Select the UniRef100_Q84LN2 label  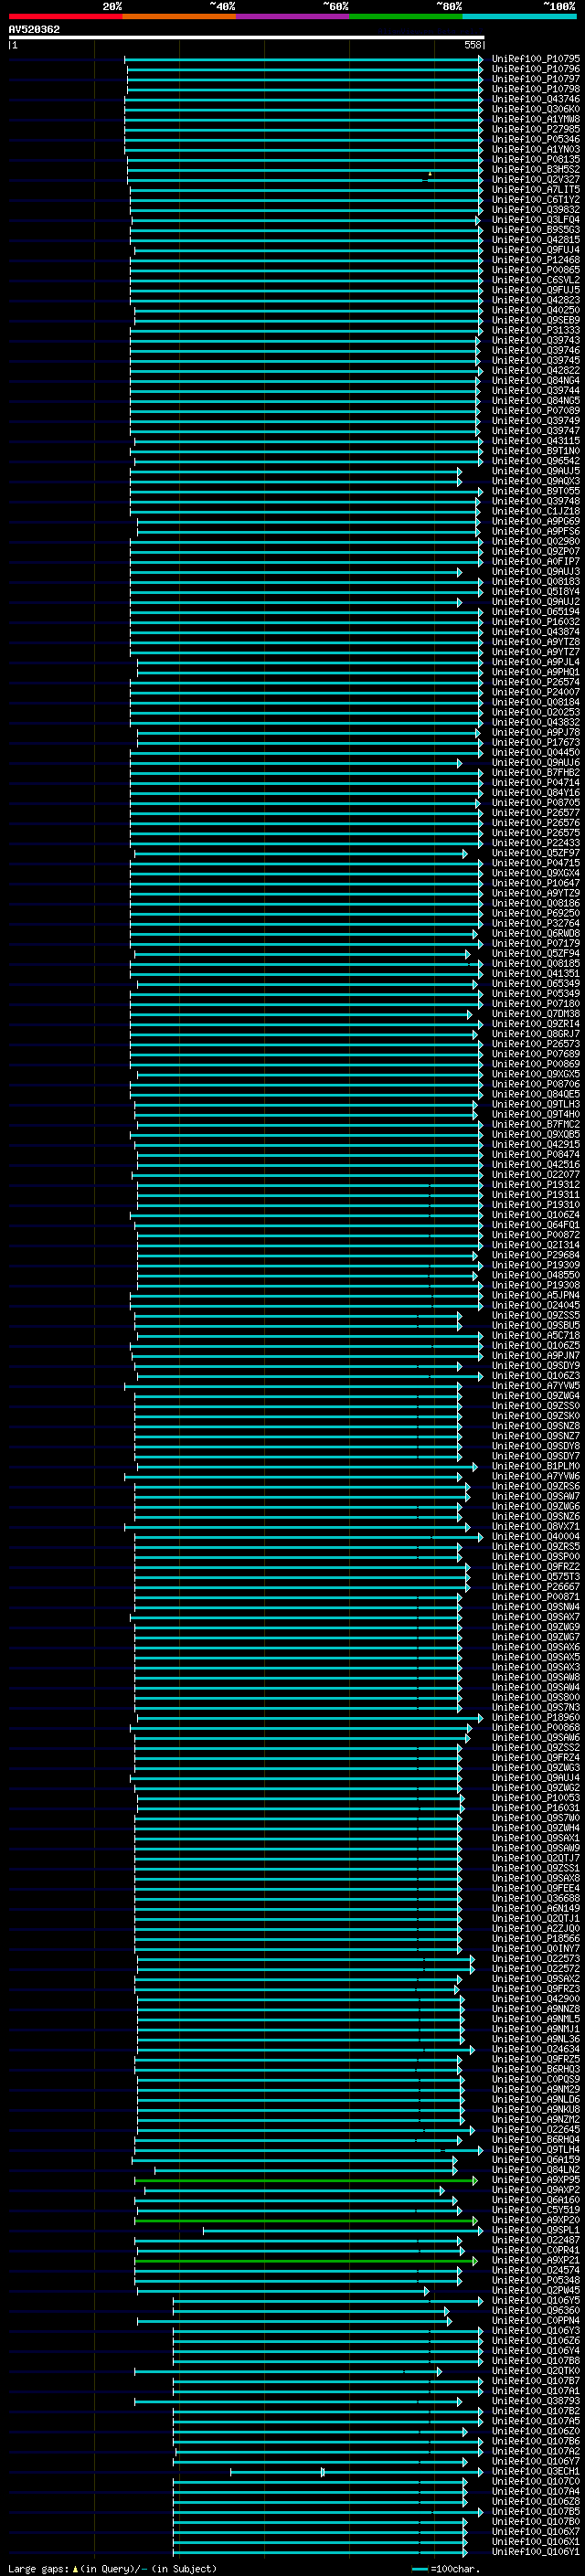click(x=536, y=2170)
